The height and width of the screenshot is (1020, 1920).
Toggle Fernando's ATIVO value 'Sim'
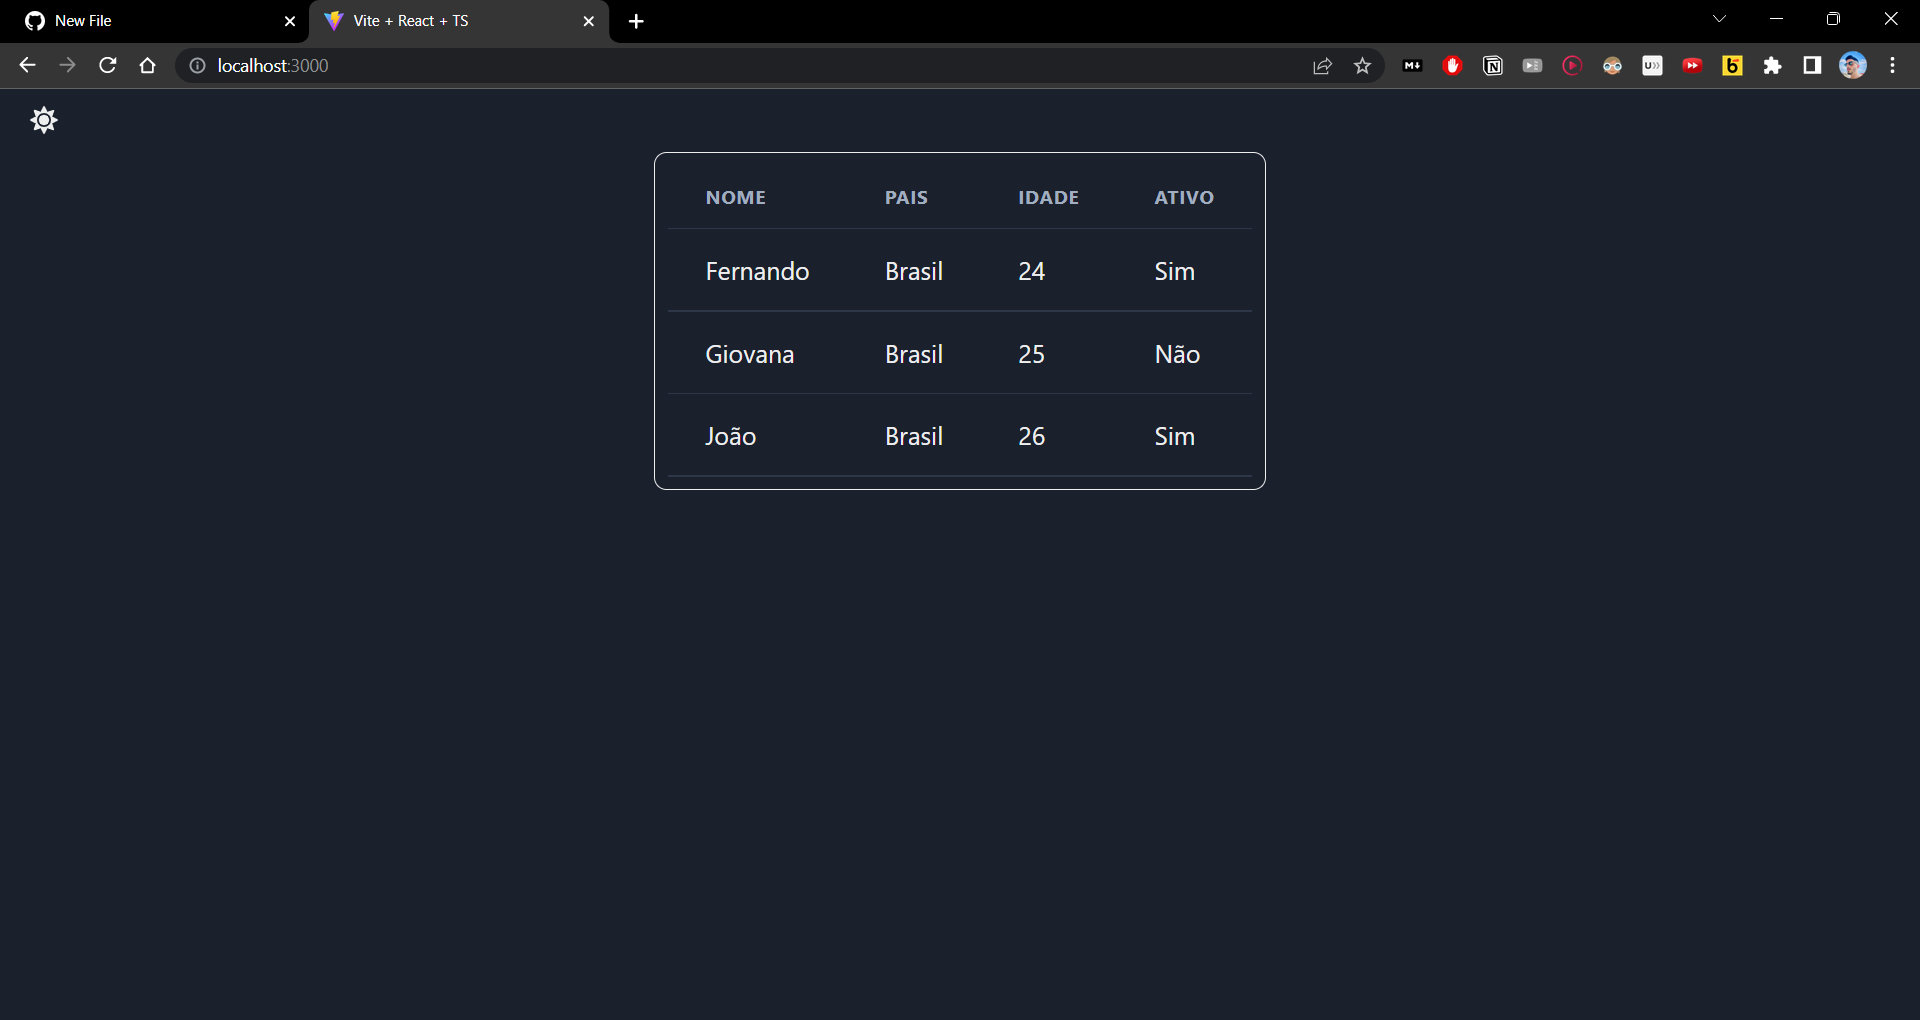pos(1174,271)
